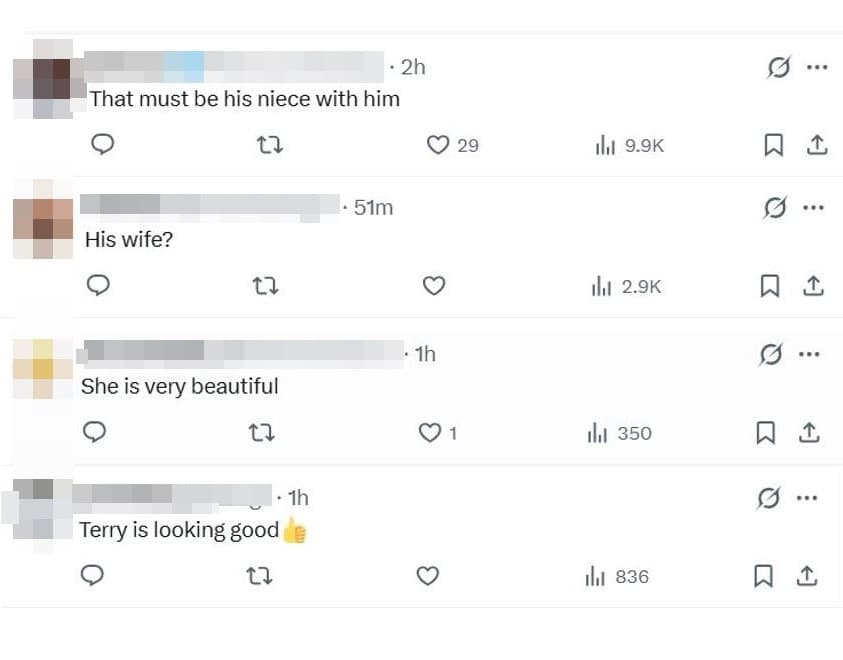Screen dimensions: 843x660
Task: View analytics showing 9.9K views
Action: click(630, 145)
